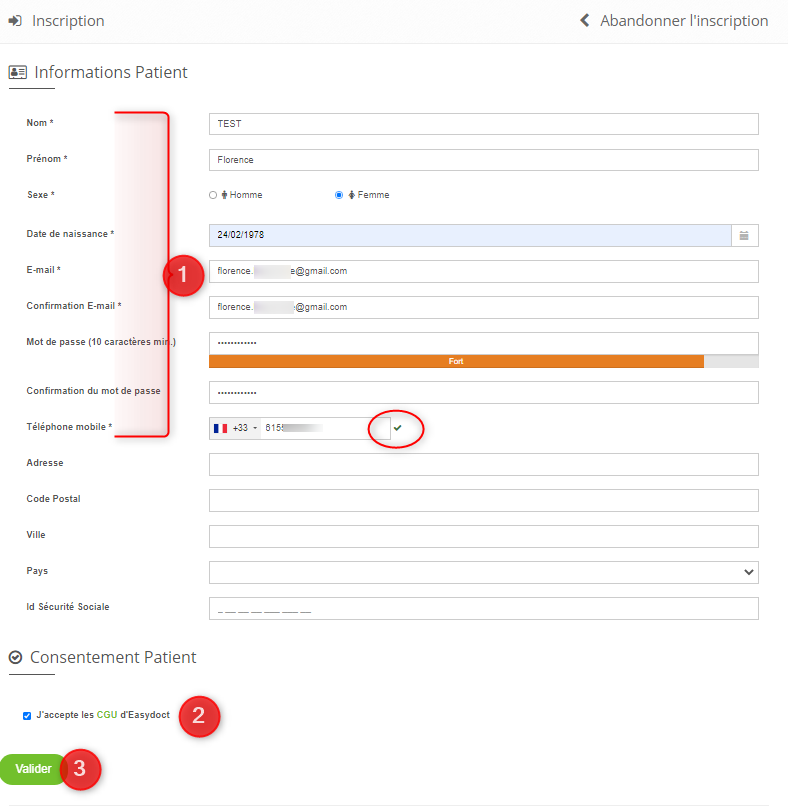
Task: Click Abandonner l'inscription link
Action: click(x=684, y=21)
